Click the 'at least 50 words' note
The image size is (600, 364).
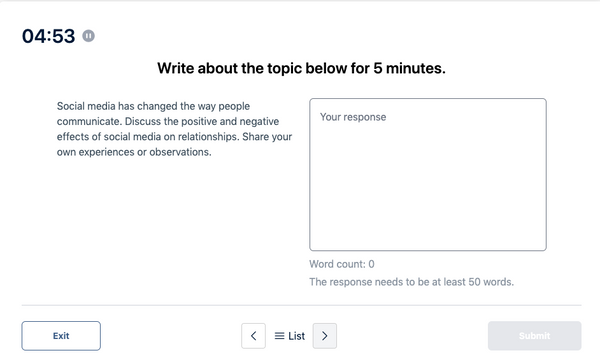tap(411, 282)
